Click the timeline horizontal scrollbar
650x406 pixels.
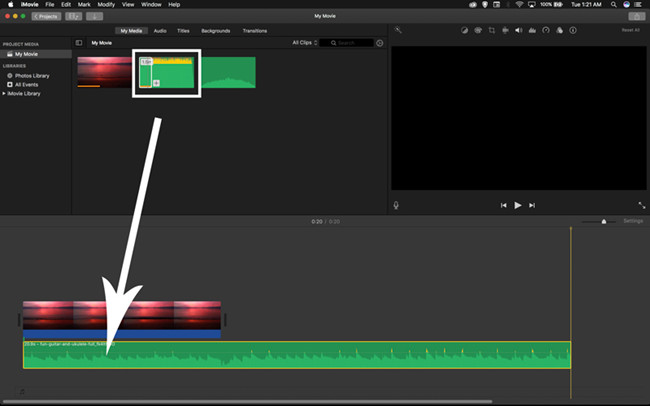tap(247, 401)
